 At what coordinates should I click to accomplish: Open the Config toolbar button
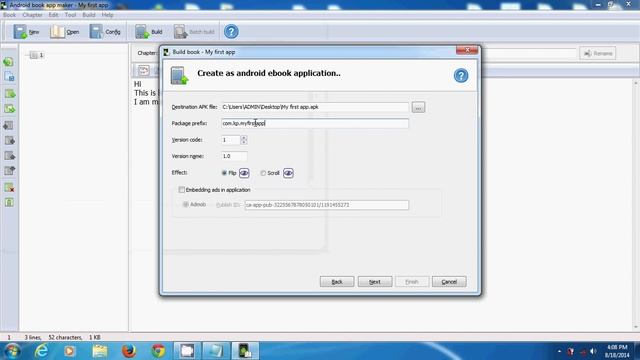pyautogui.click(x=104, y=31)
